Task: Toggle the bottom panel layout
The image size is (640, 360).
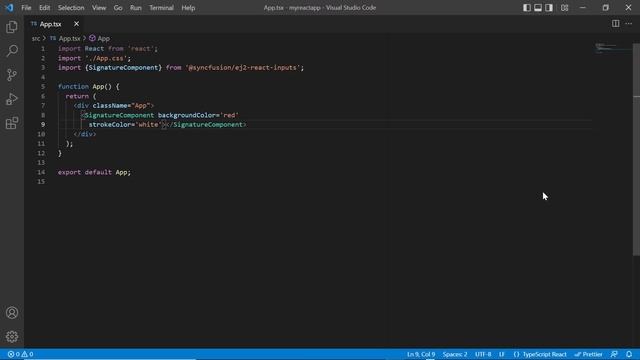Action: tap(538, 8)
